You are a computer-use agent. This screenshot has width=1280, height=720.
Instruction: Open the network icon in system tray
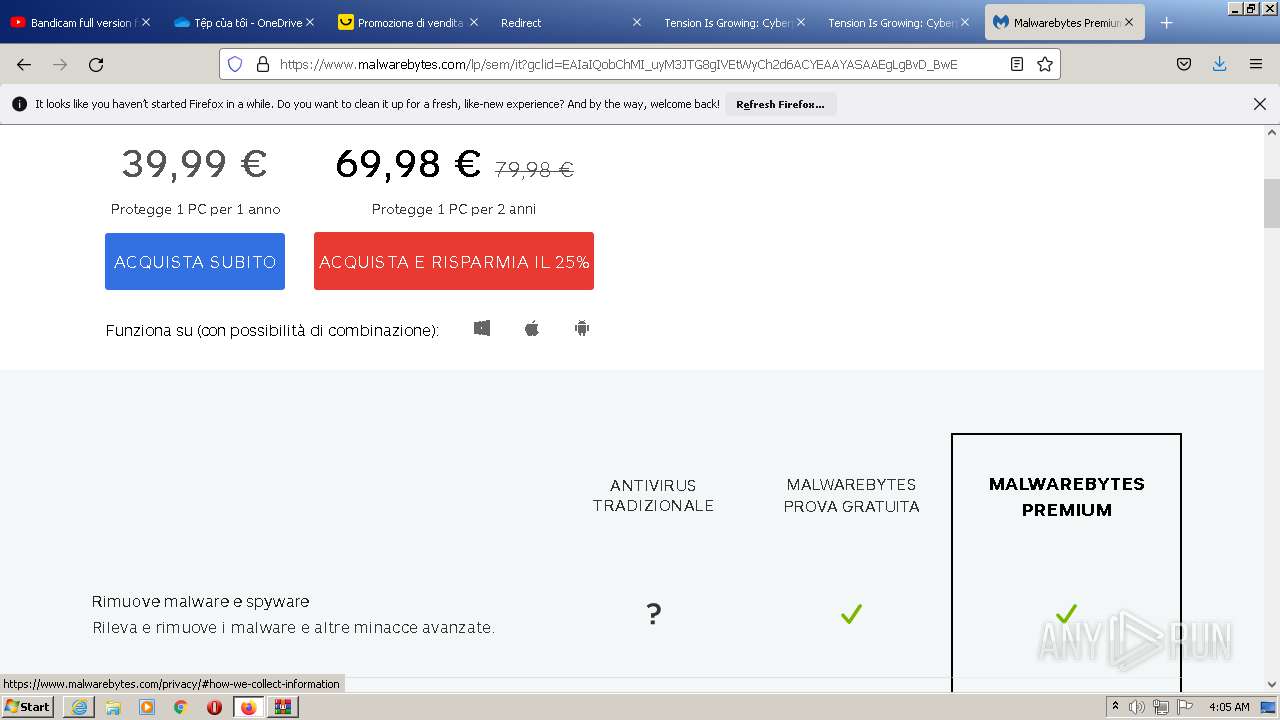click(1161, 707)
